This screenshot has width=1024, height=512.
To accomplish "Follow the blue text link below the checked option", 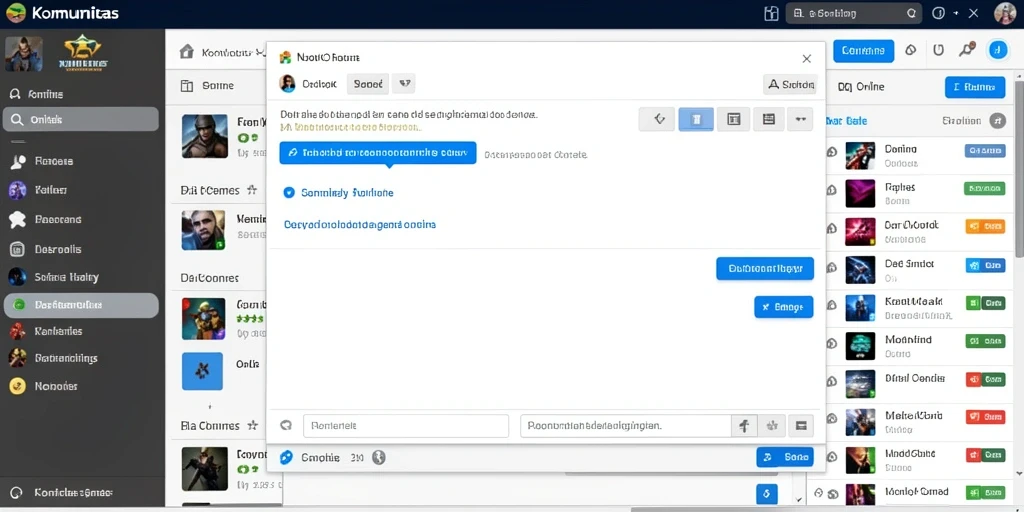I will click(360, 225).
